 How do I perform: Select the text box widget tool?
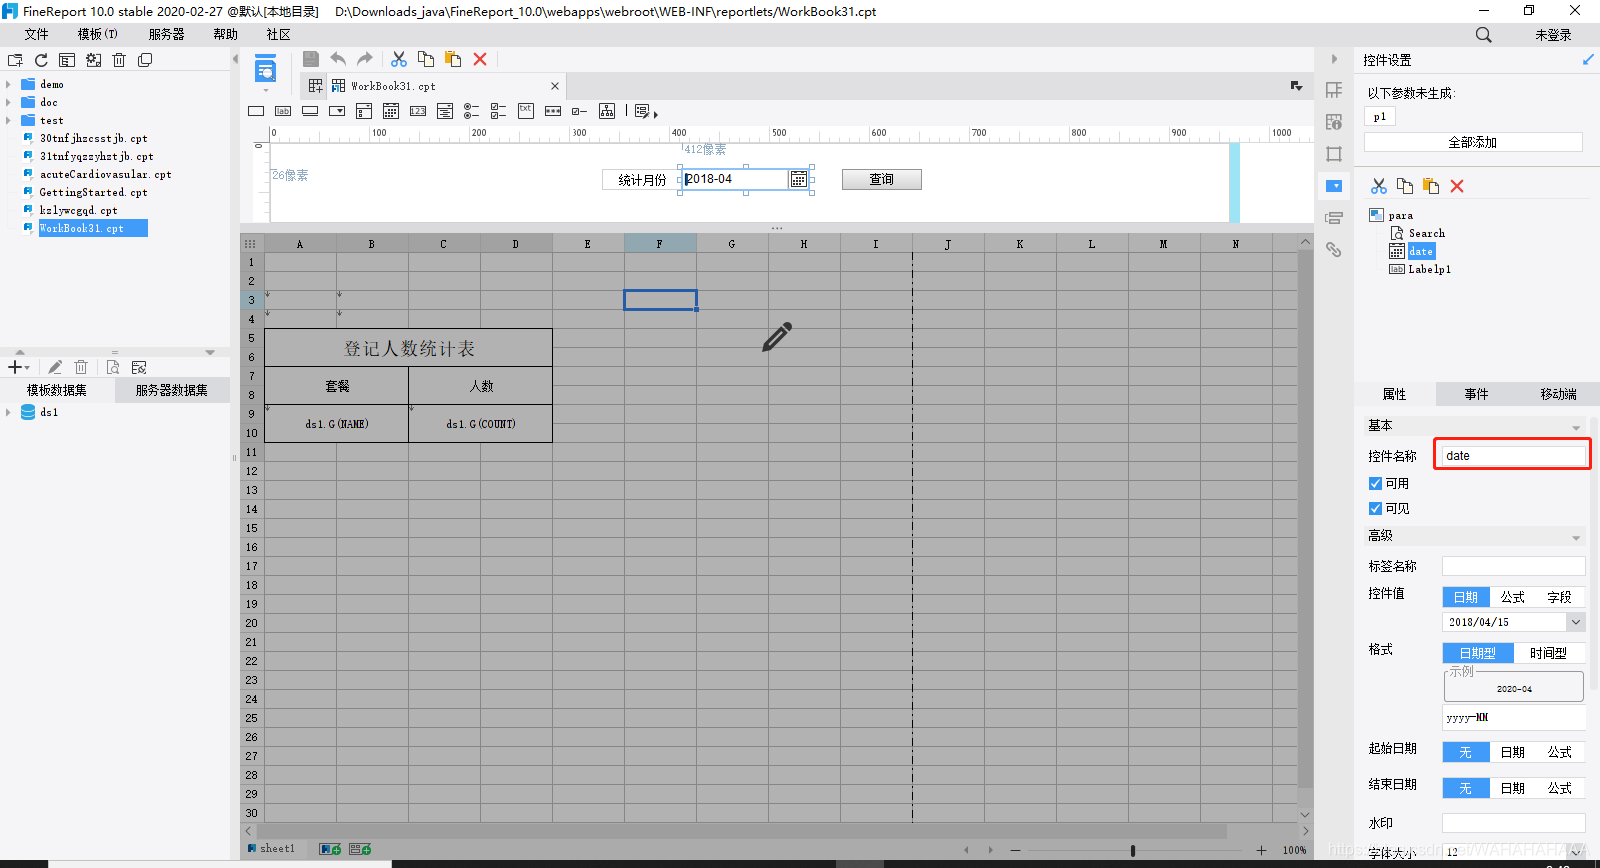click(x=256, y=111)
